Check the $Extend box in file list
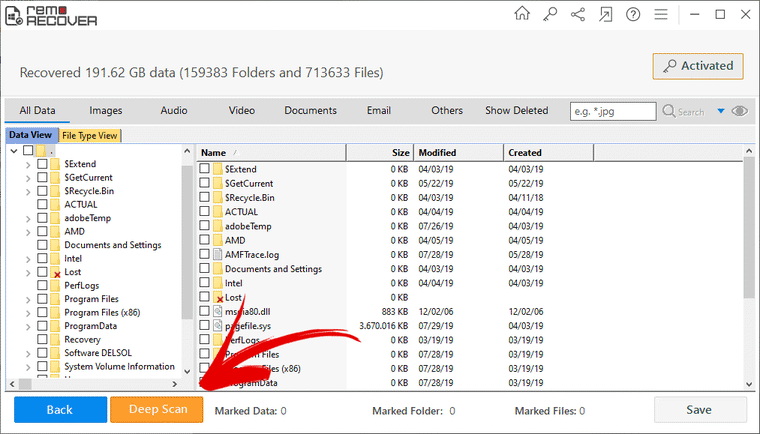The height and width of the screenshot is (434, 760). [x=204, y=170]
